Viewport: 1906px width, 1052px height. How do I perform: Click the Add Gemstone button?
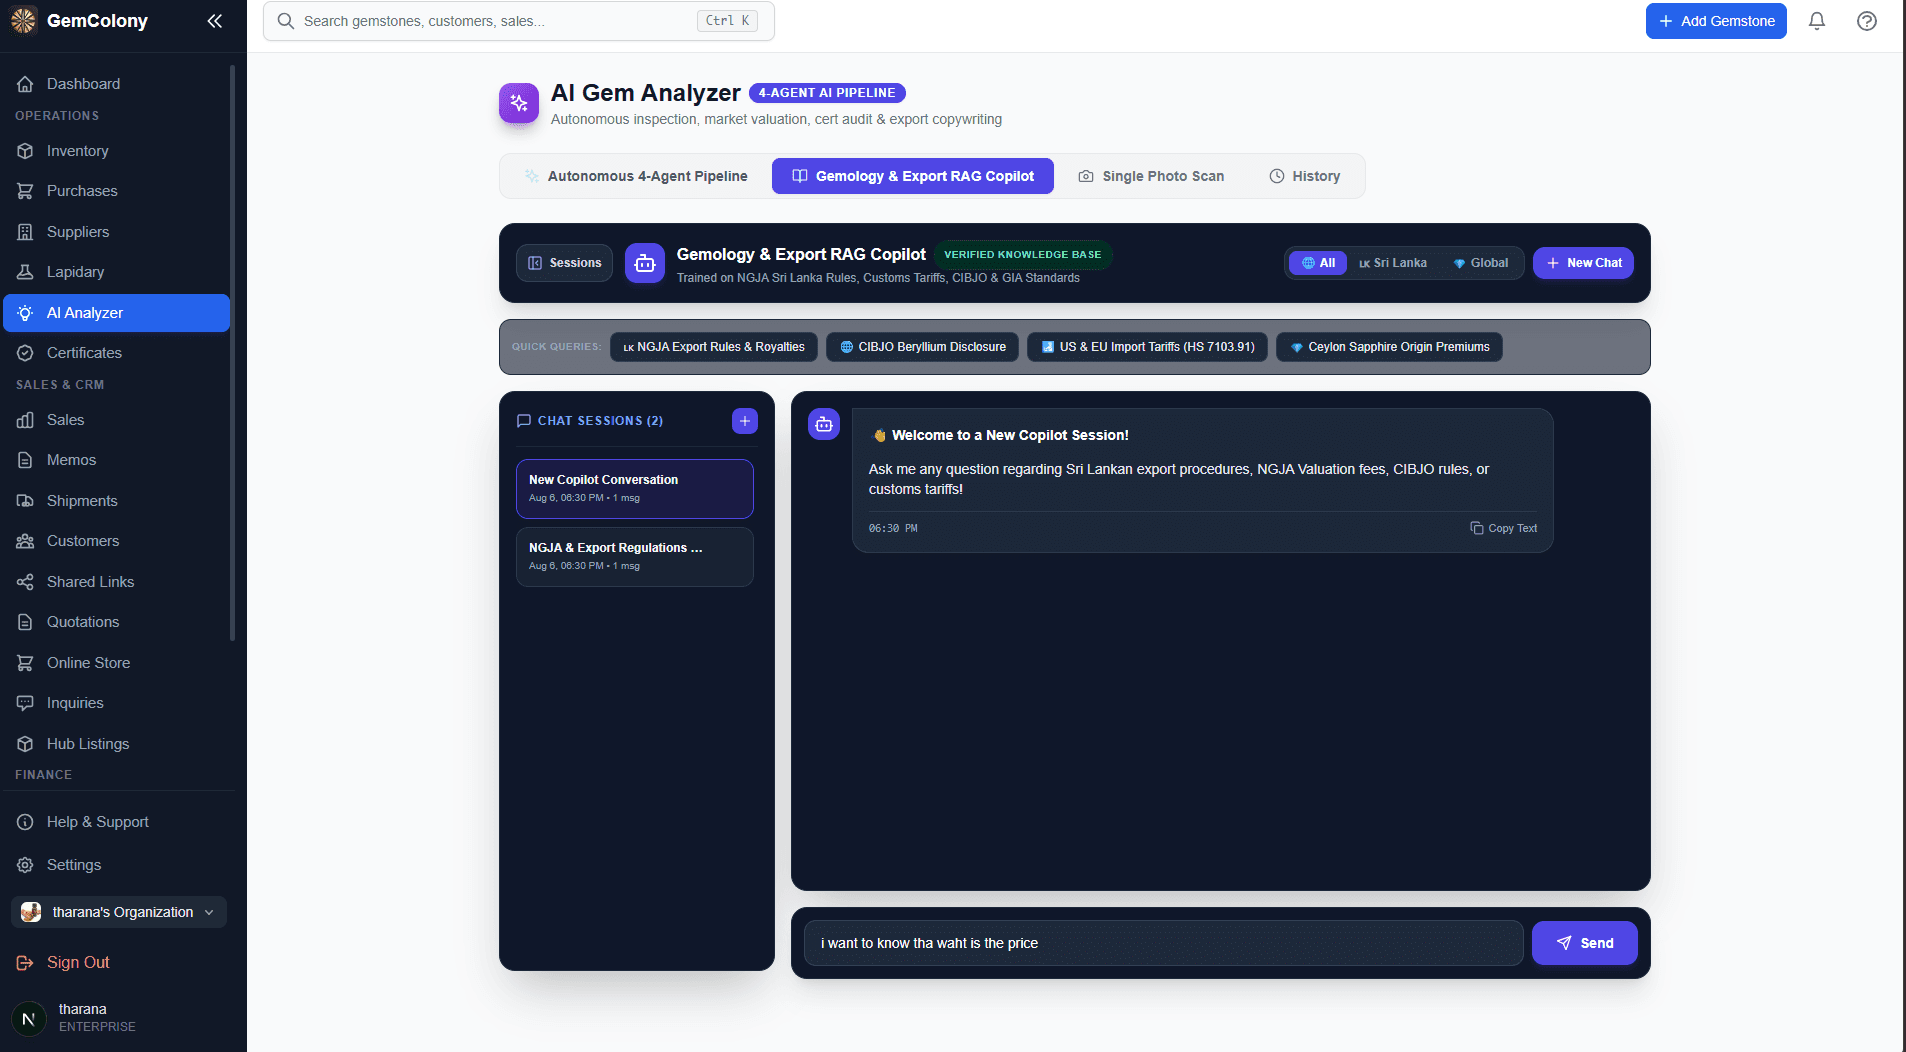1716,21
